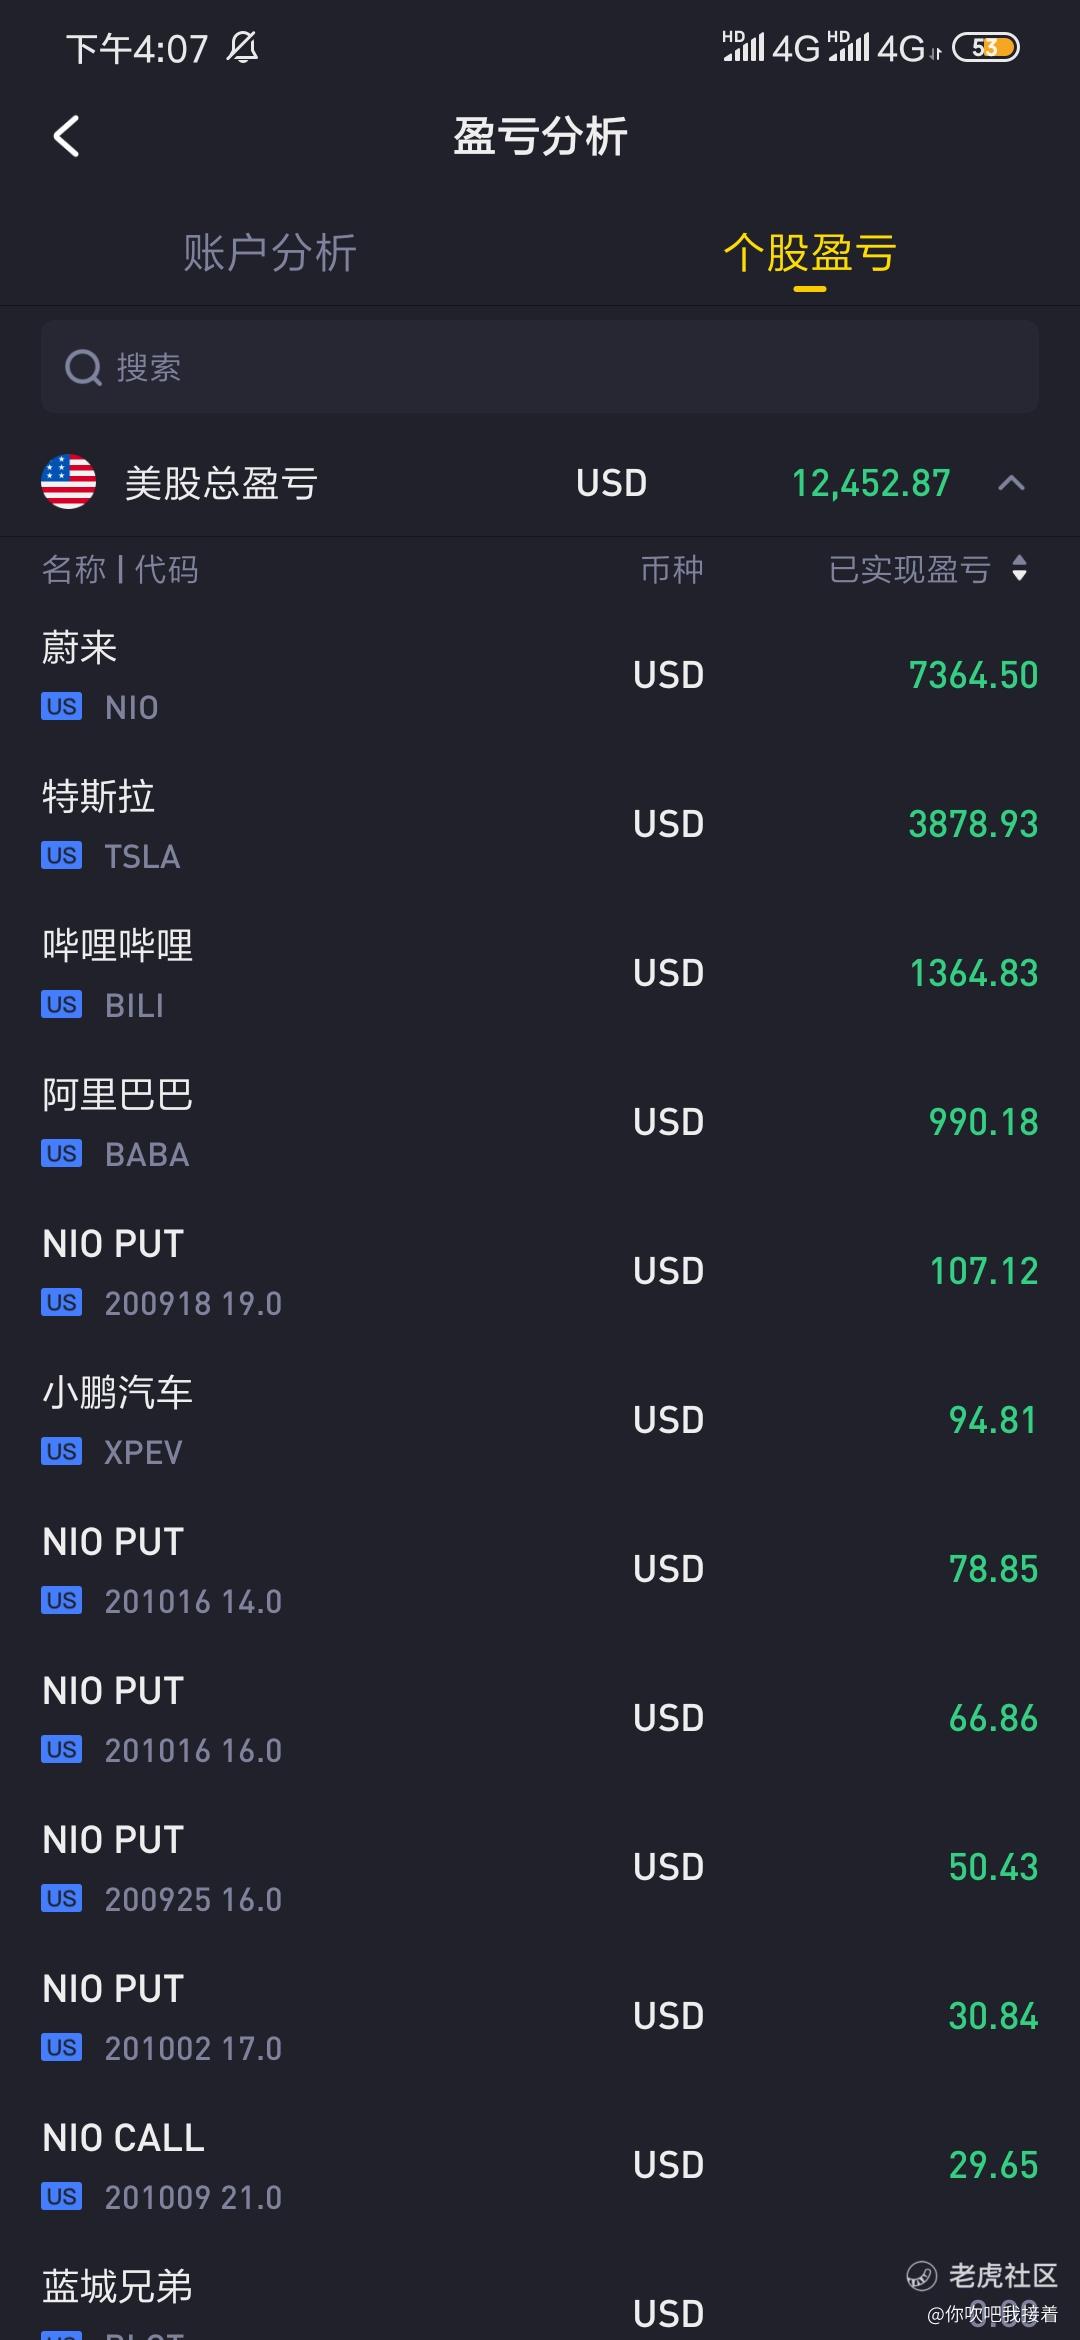
Task: Open NIO CALL 201009 21.0 option row
Action: (x=540, y=2166)
